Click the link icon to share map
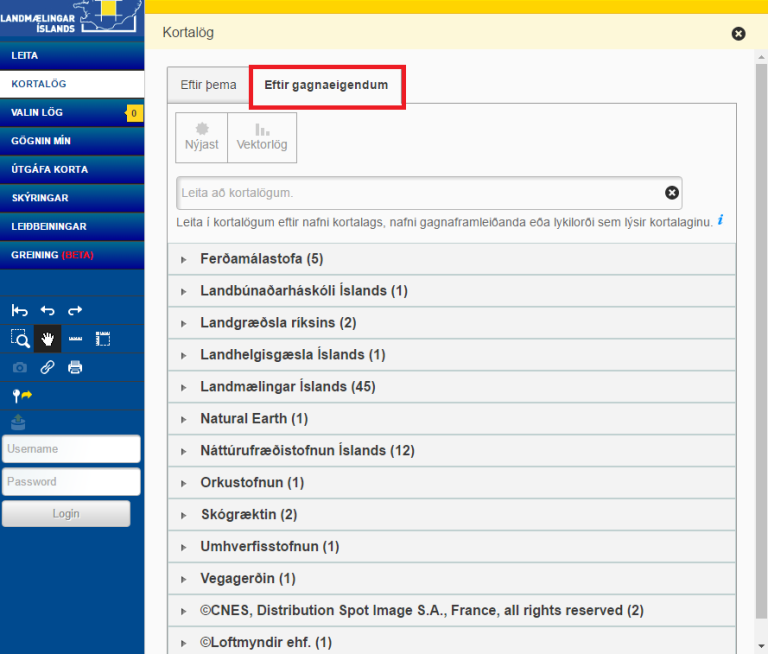This screenshot has height=654, width=768. coord(47,367)
